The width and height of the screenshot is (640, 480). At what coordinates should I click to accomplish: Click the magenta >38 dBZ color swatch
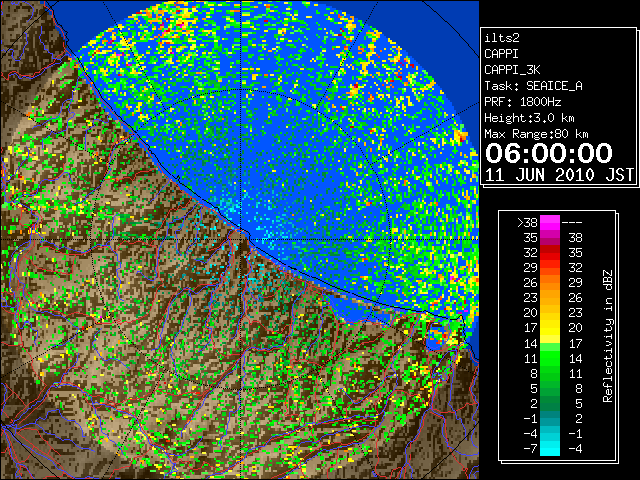(550, 223)
